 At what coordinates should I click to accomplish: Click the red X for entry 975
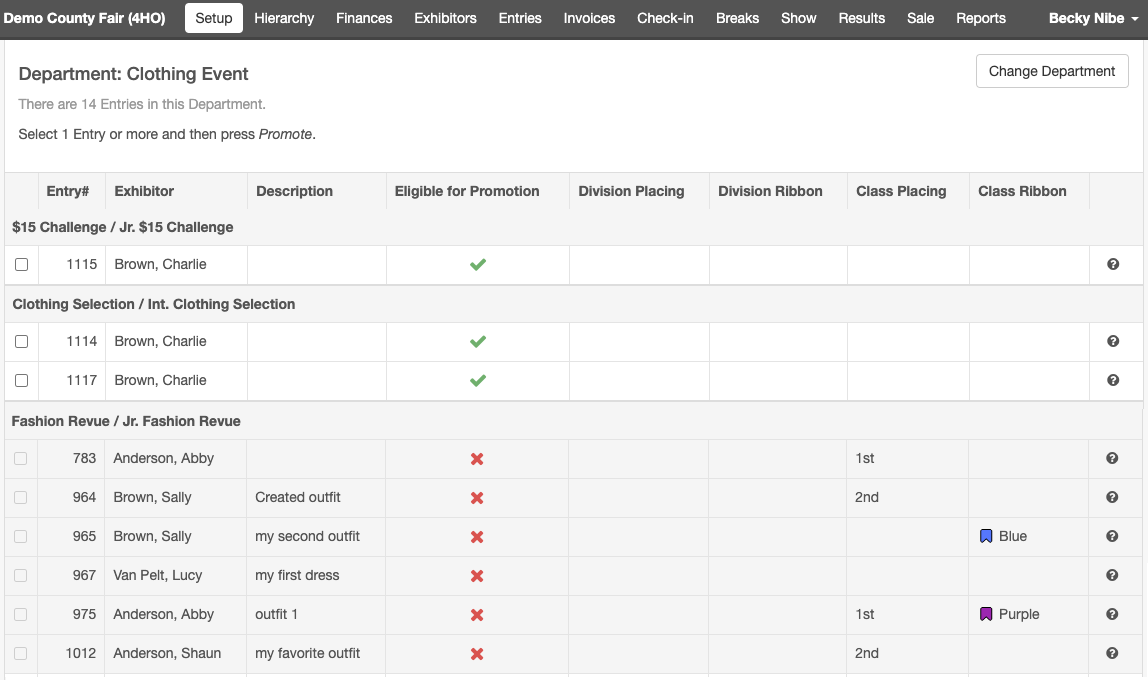[x=477, y=615]
